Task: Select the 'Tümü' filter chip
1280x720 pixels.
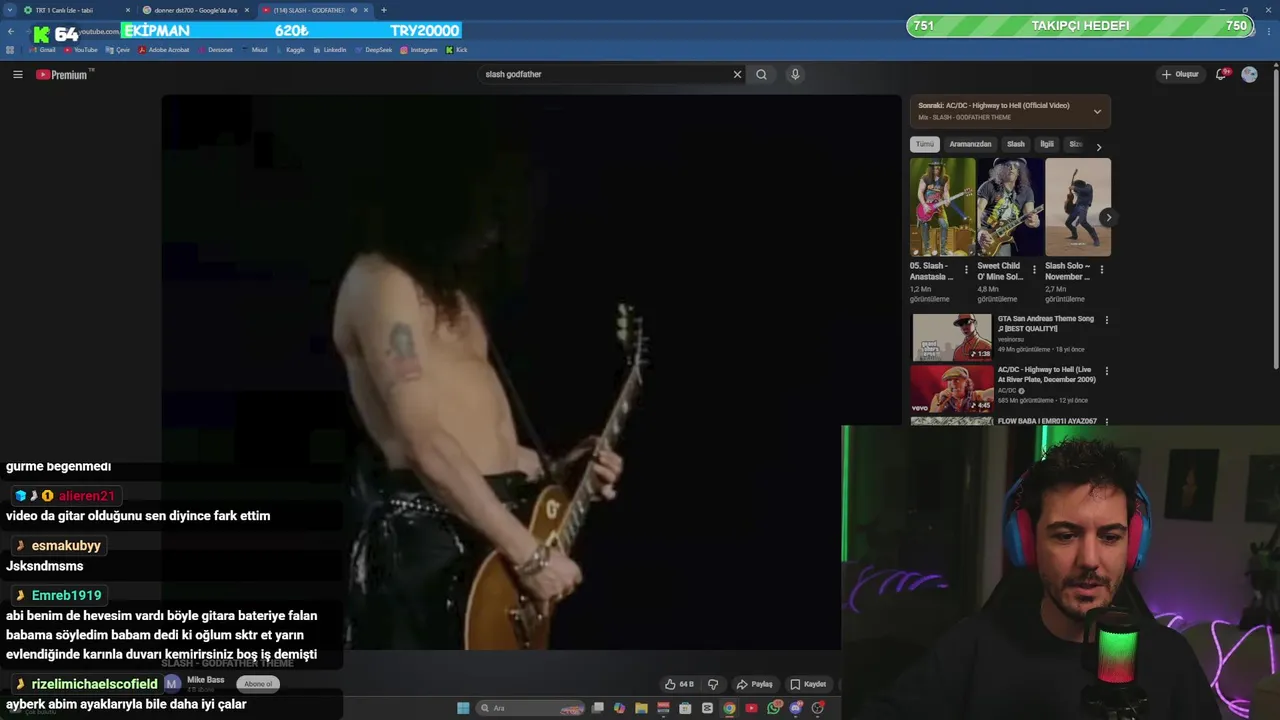Action: [925, 144]
